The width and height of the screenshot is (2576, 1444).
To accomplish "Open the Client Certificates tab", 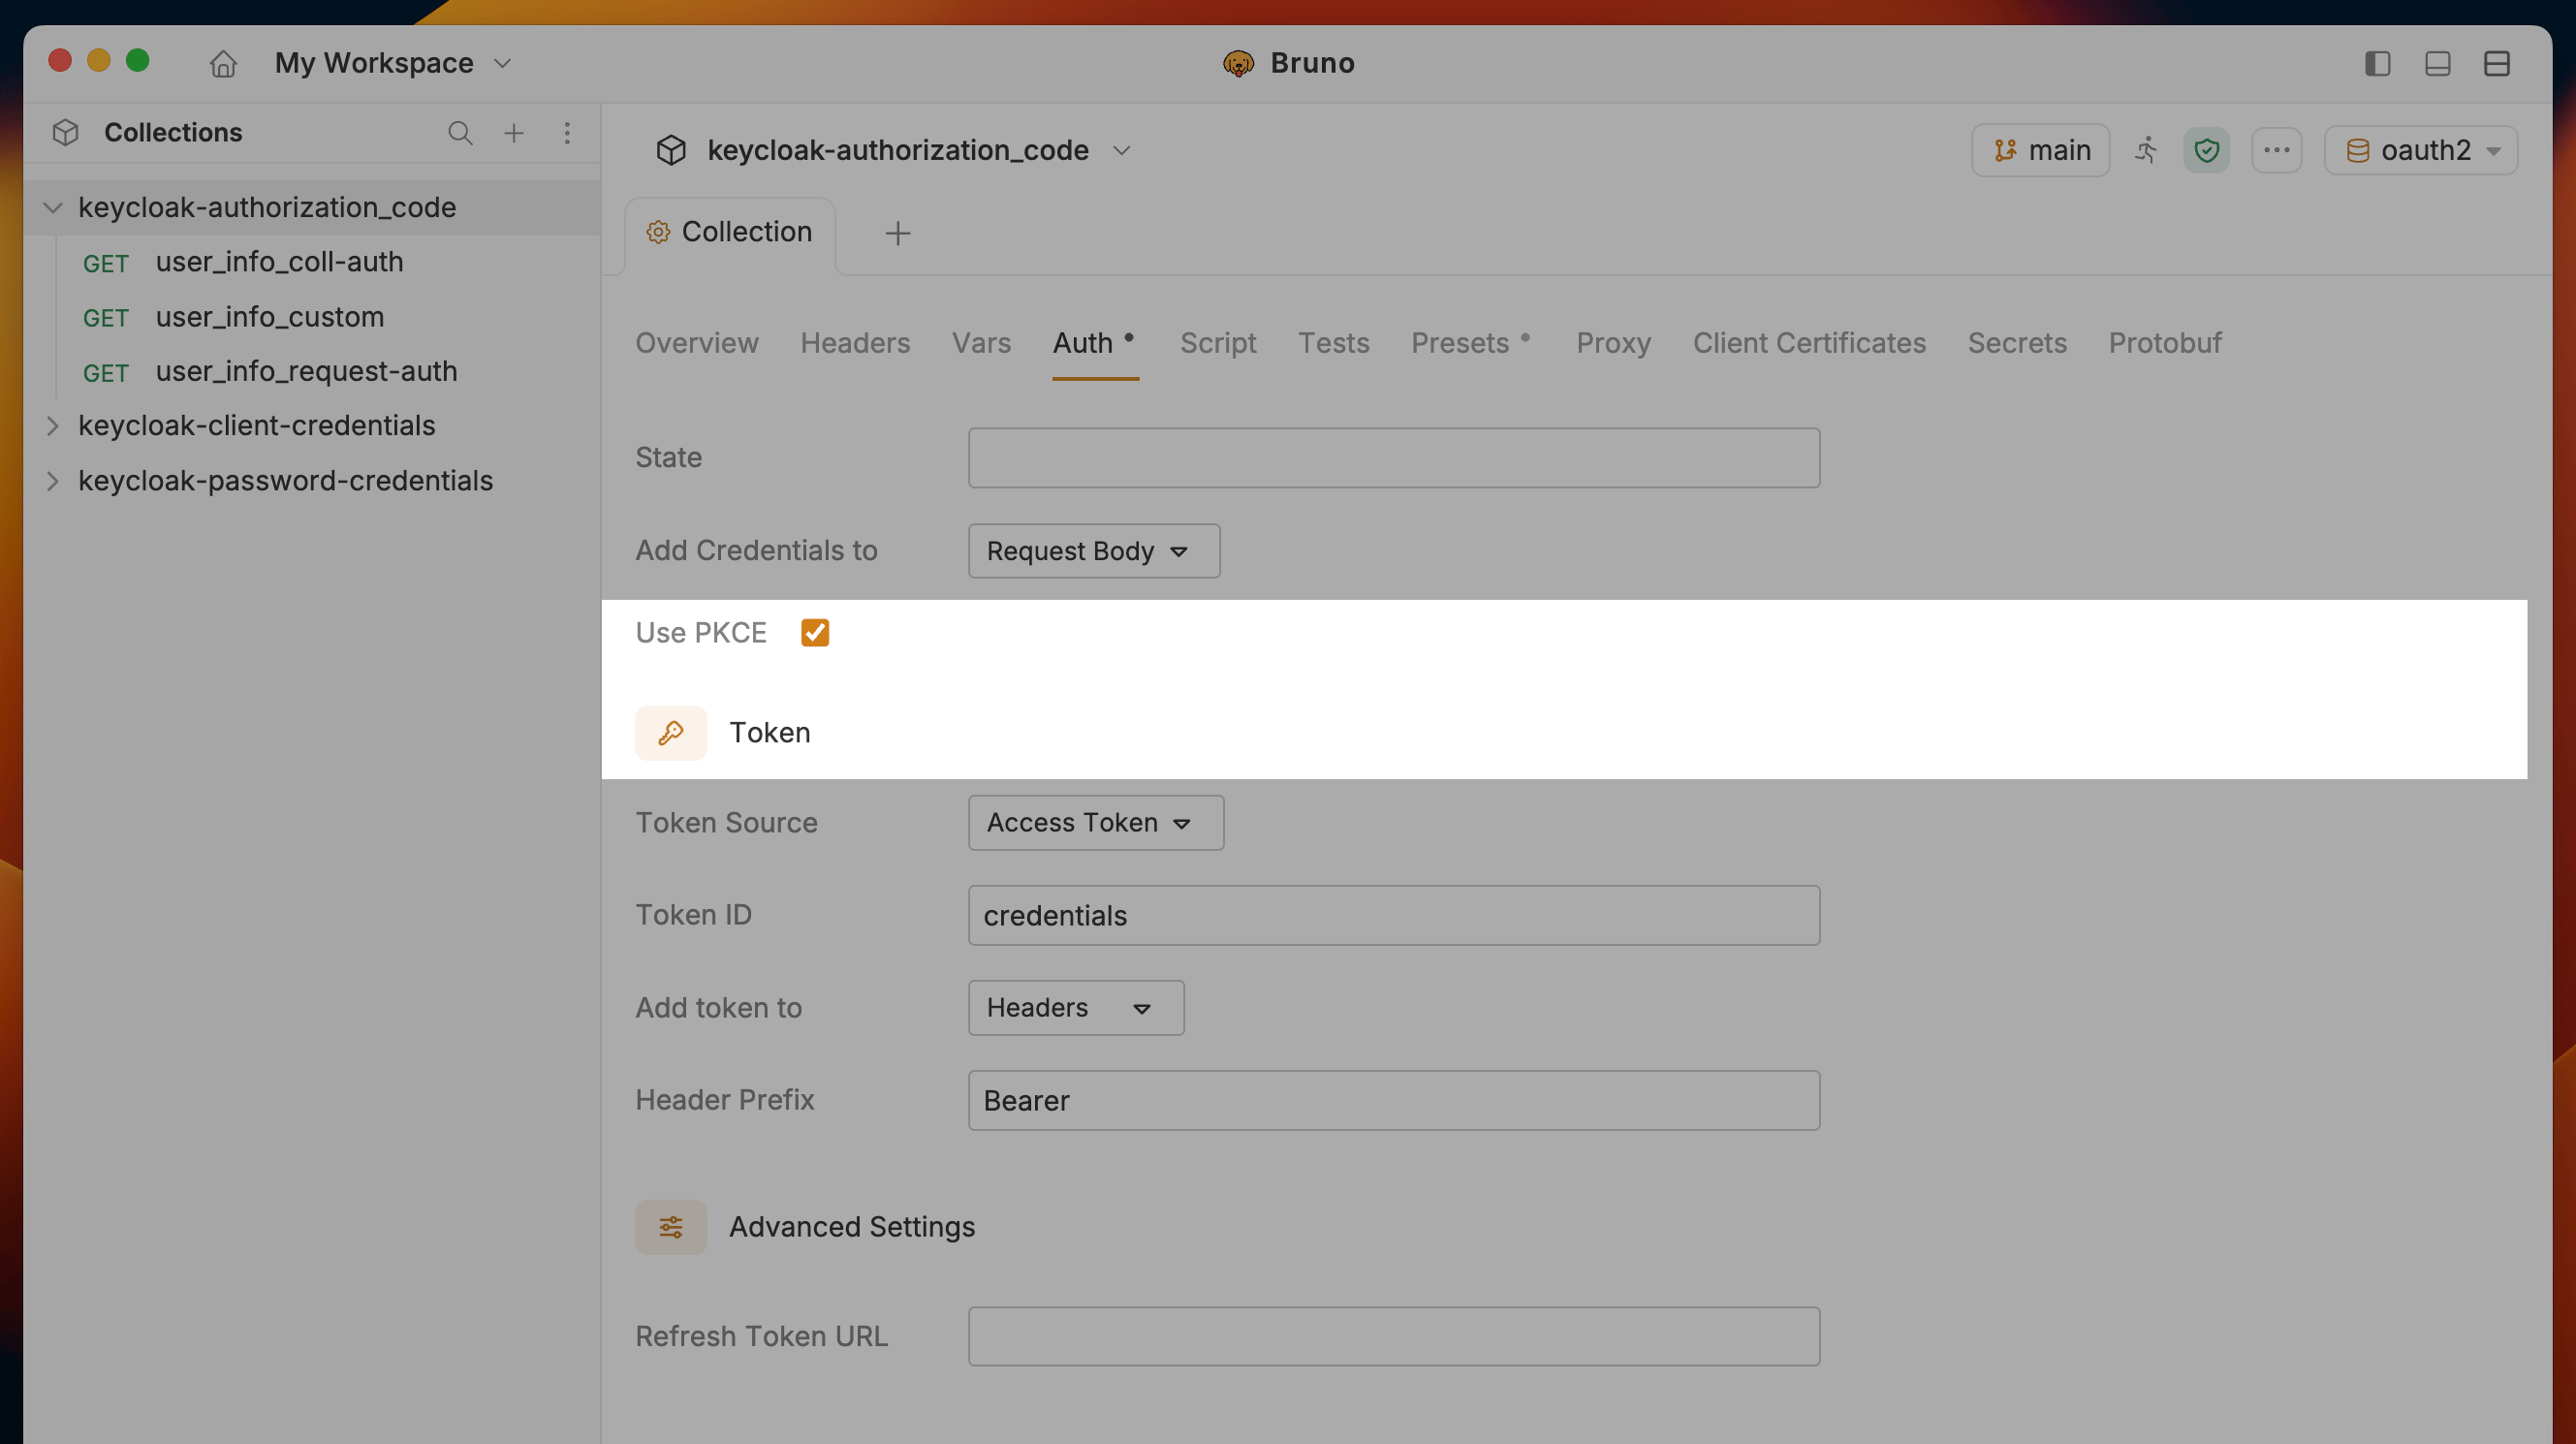I will click(1809, 343).
